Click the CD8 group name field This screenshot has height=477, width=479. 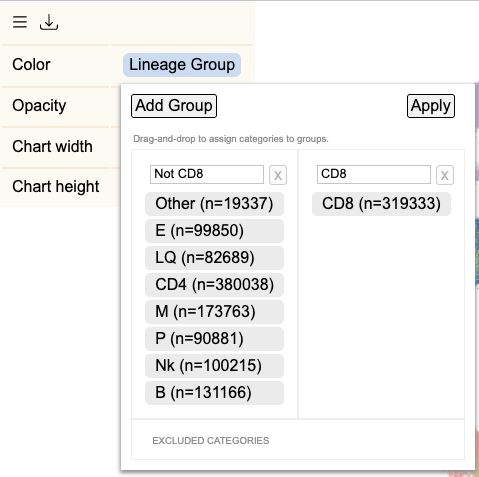[x=374, y=174]
